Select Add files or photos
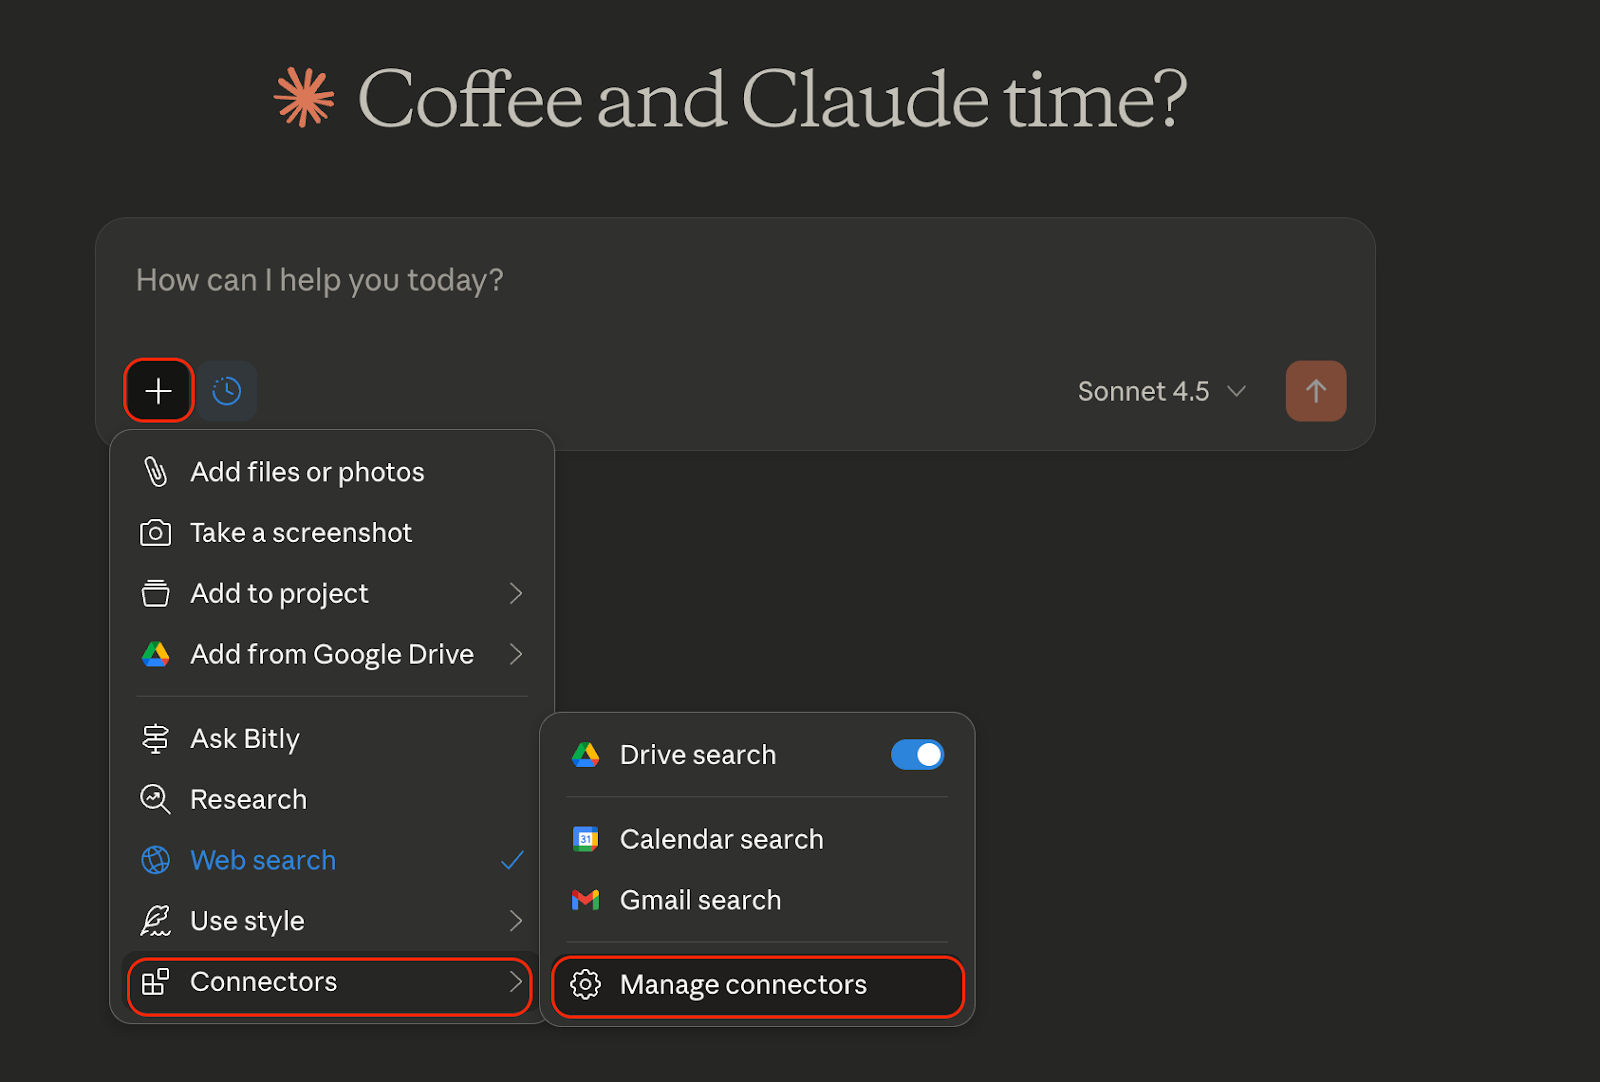This screenshot has height=1082, width=1600. pyautogui.click(x=331, y=472)
